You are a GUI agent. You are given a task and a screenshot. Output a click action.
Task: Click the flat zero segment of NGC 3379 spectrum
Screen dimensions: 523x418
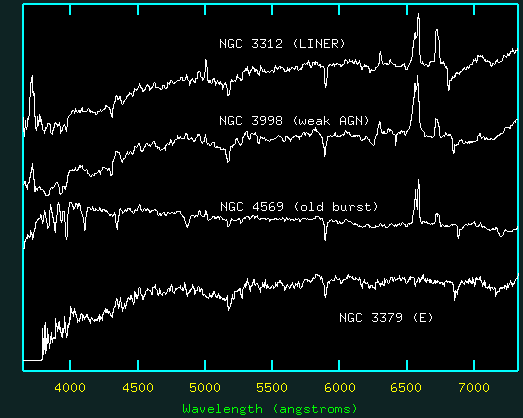[x=33, y=360]
